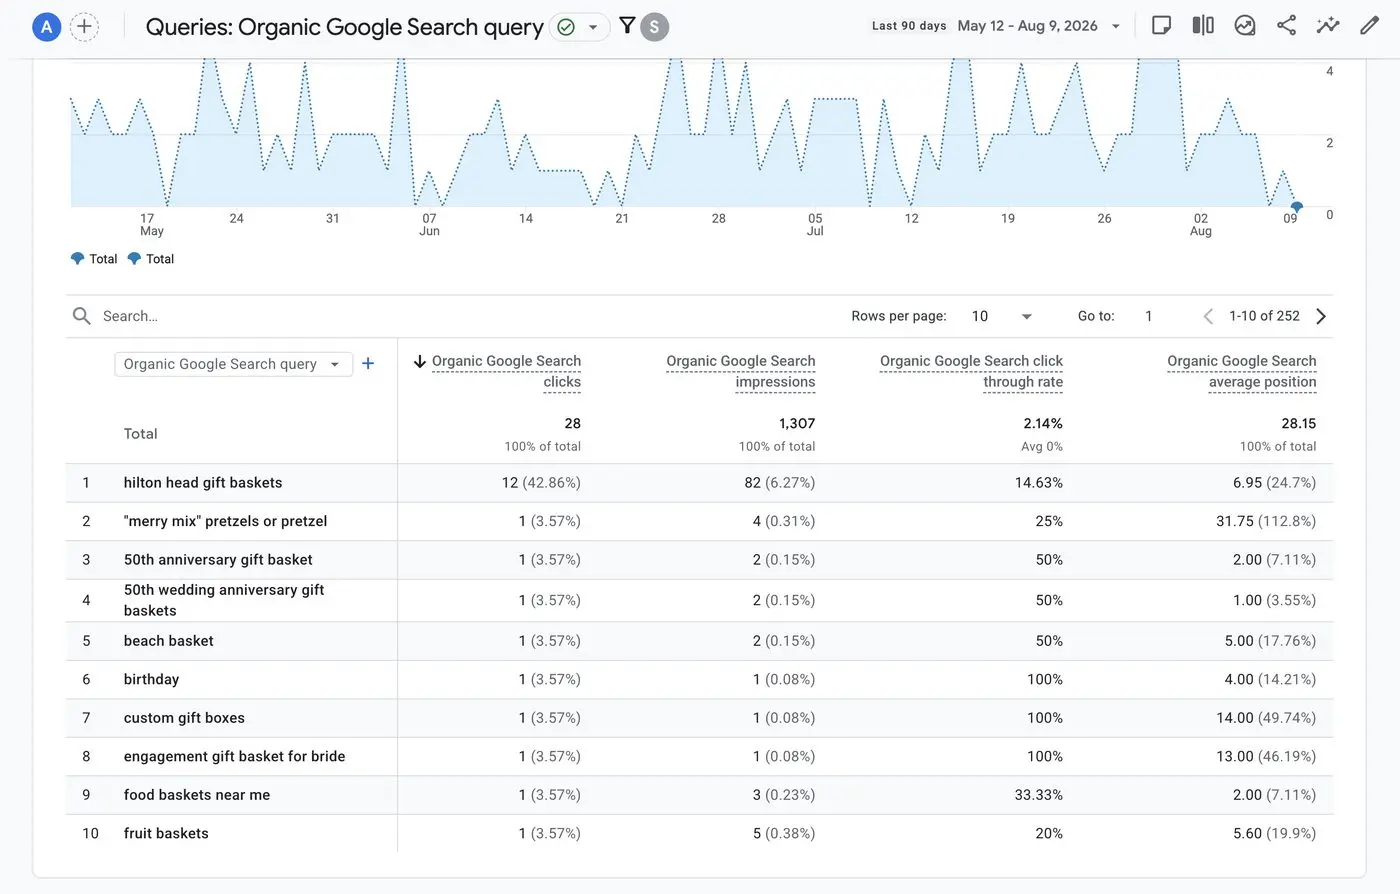Sort by Organic Google Search impressions column
Viewport: 1400px width, 894px height.
click(741, 371)
